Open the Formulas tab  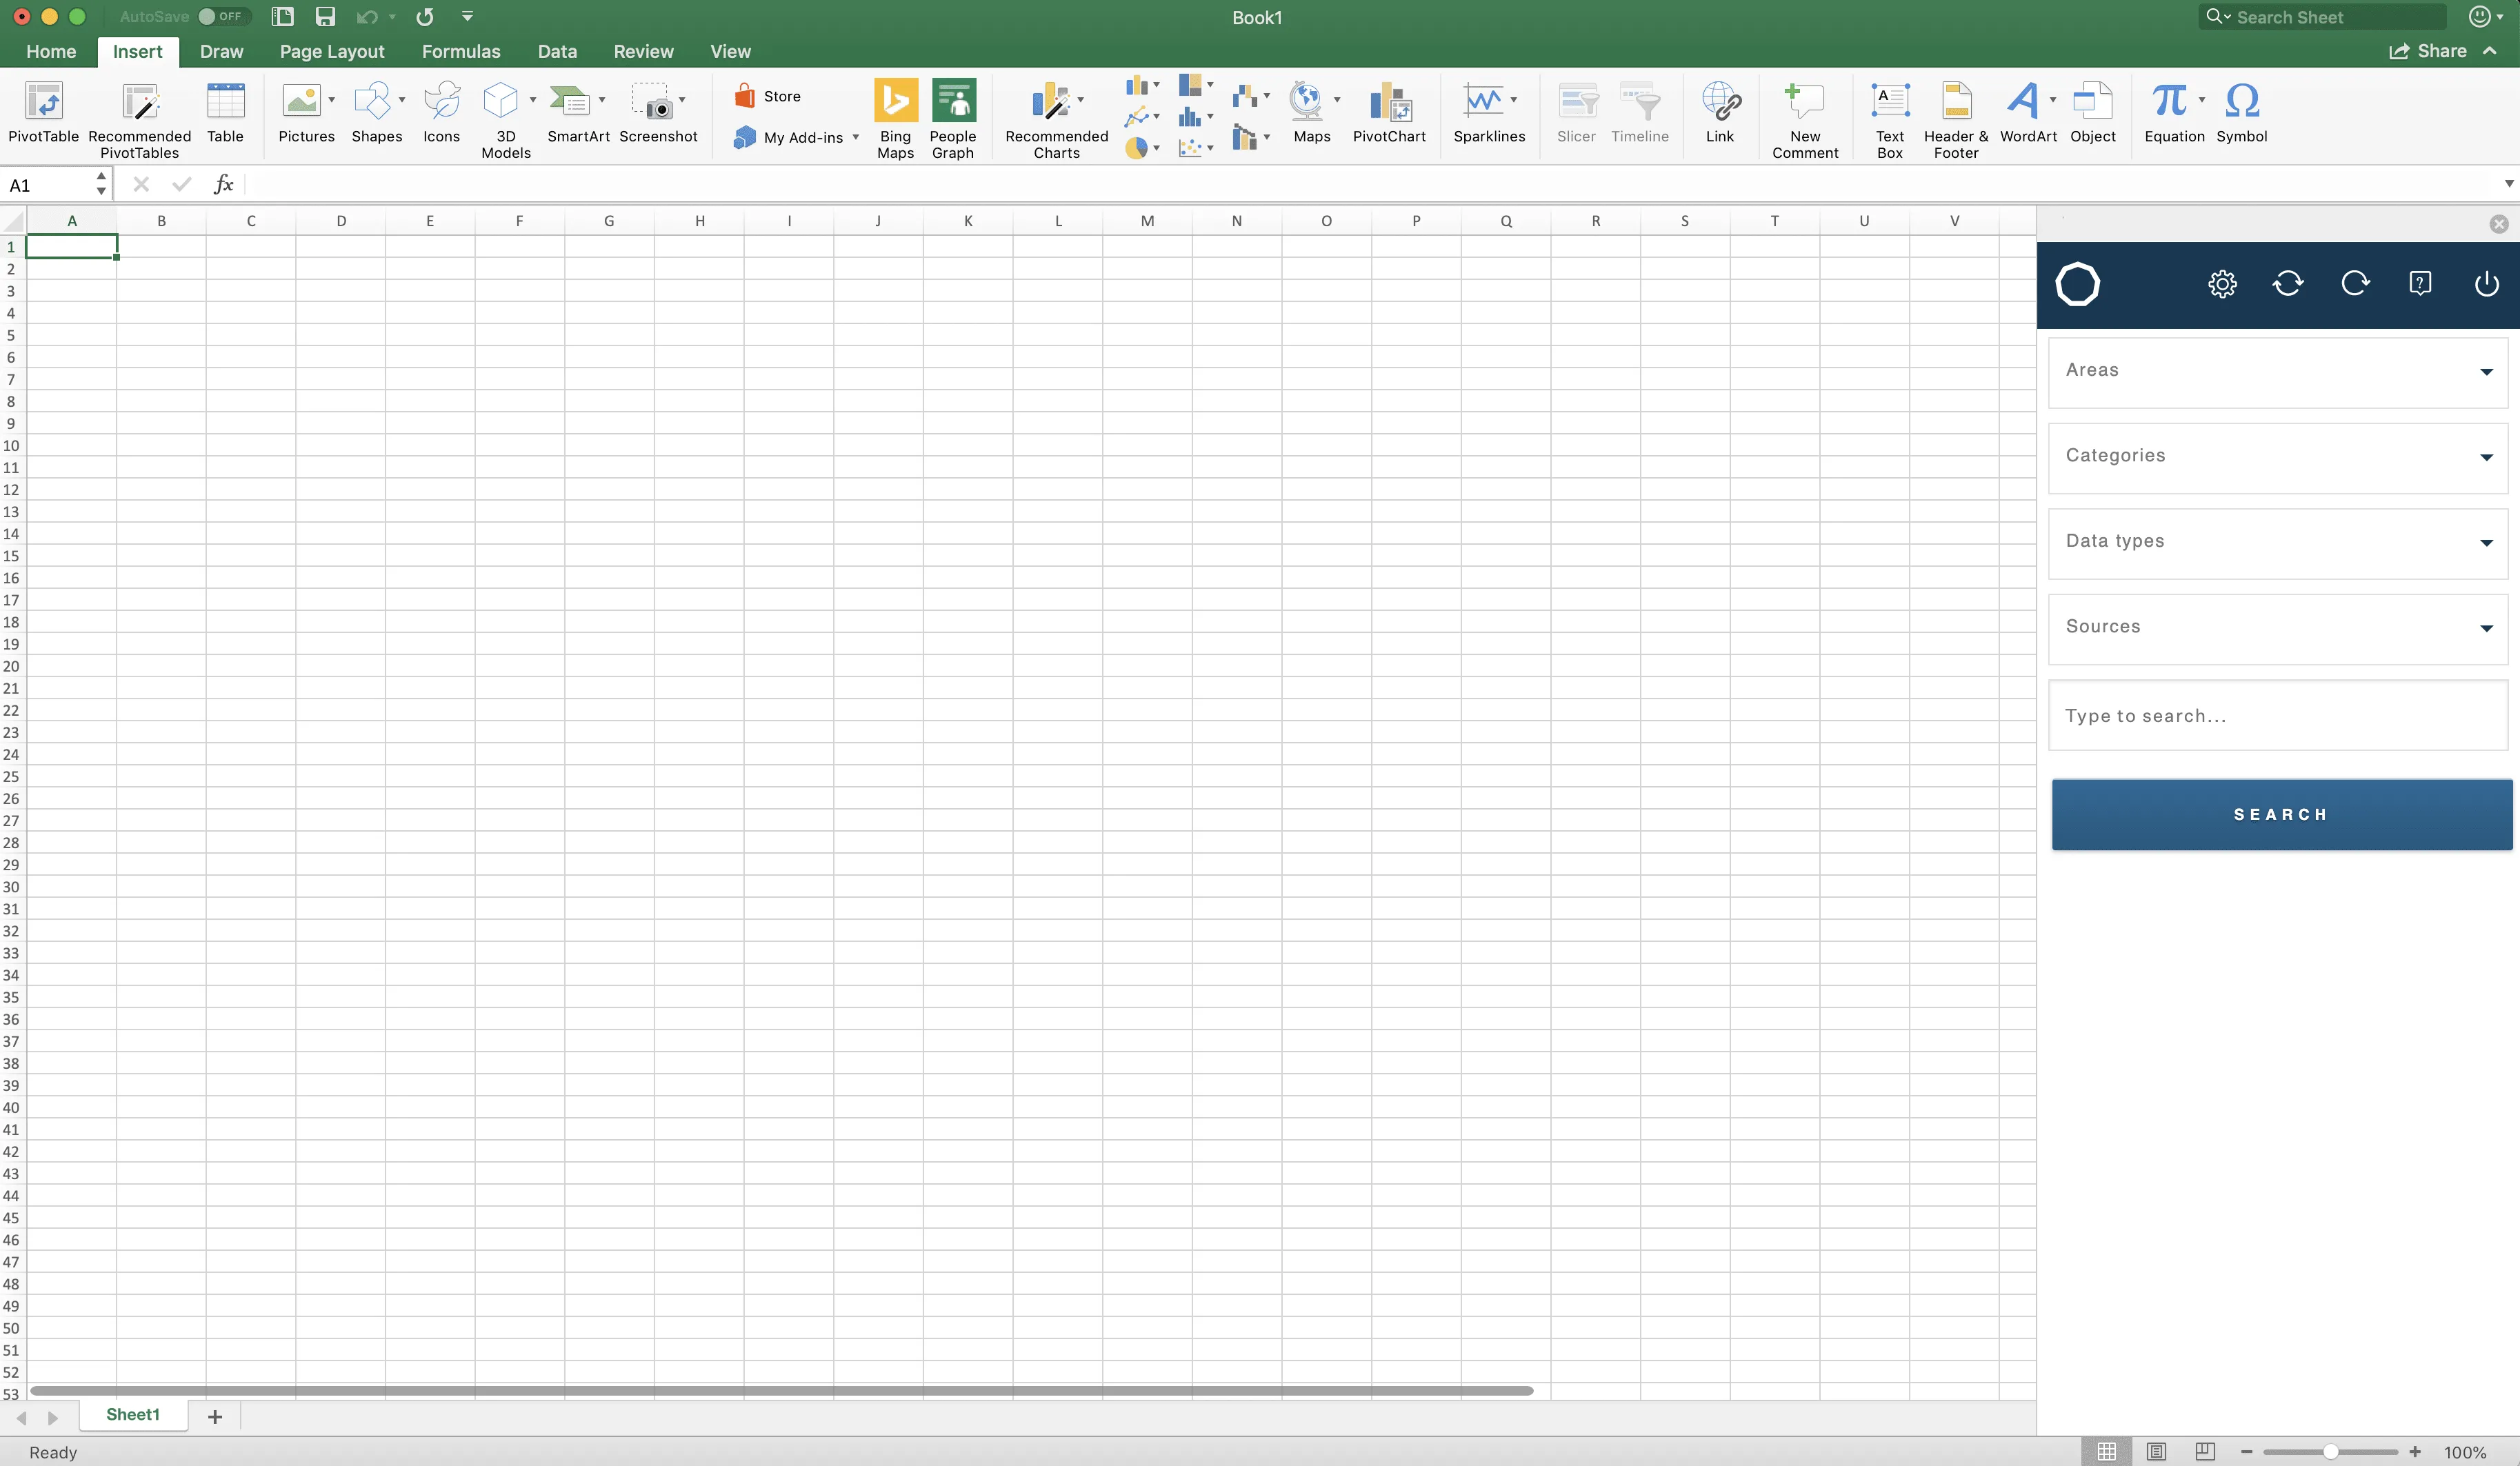pos(460,51)
